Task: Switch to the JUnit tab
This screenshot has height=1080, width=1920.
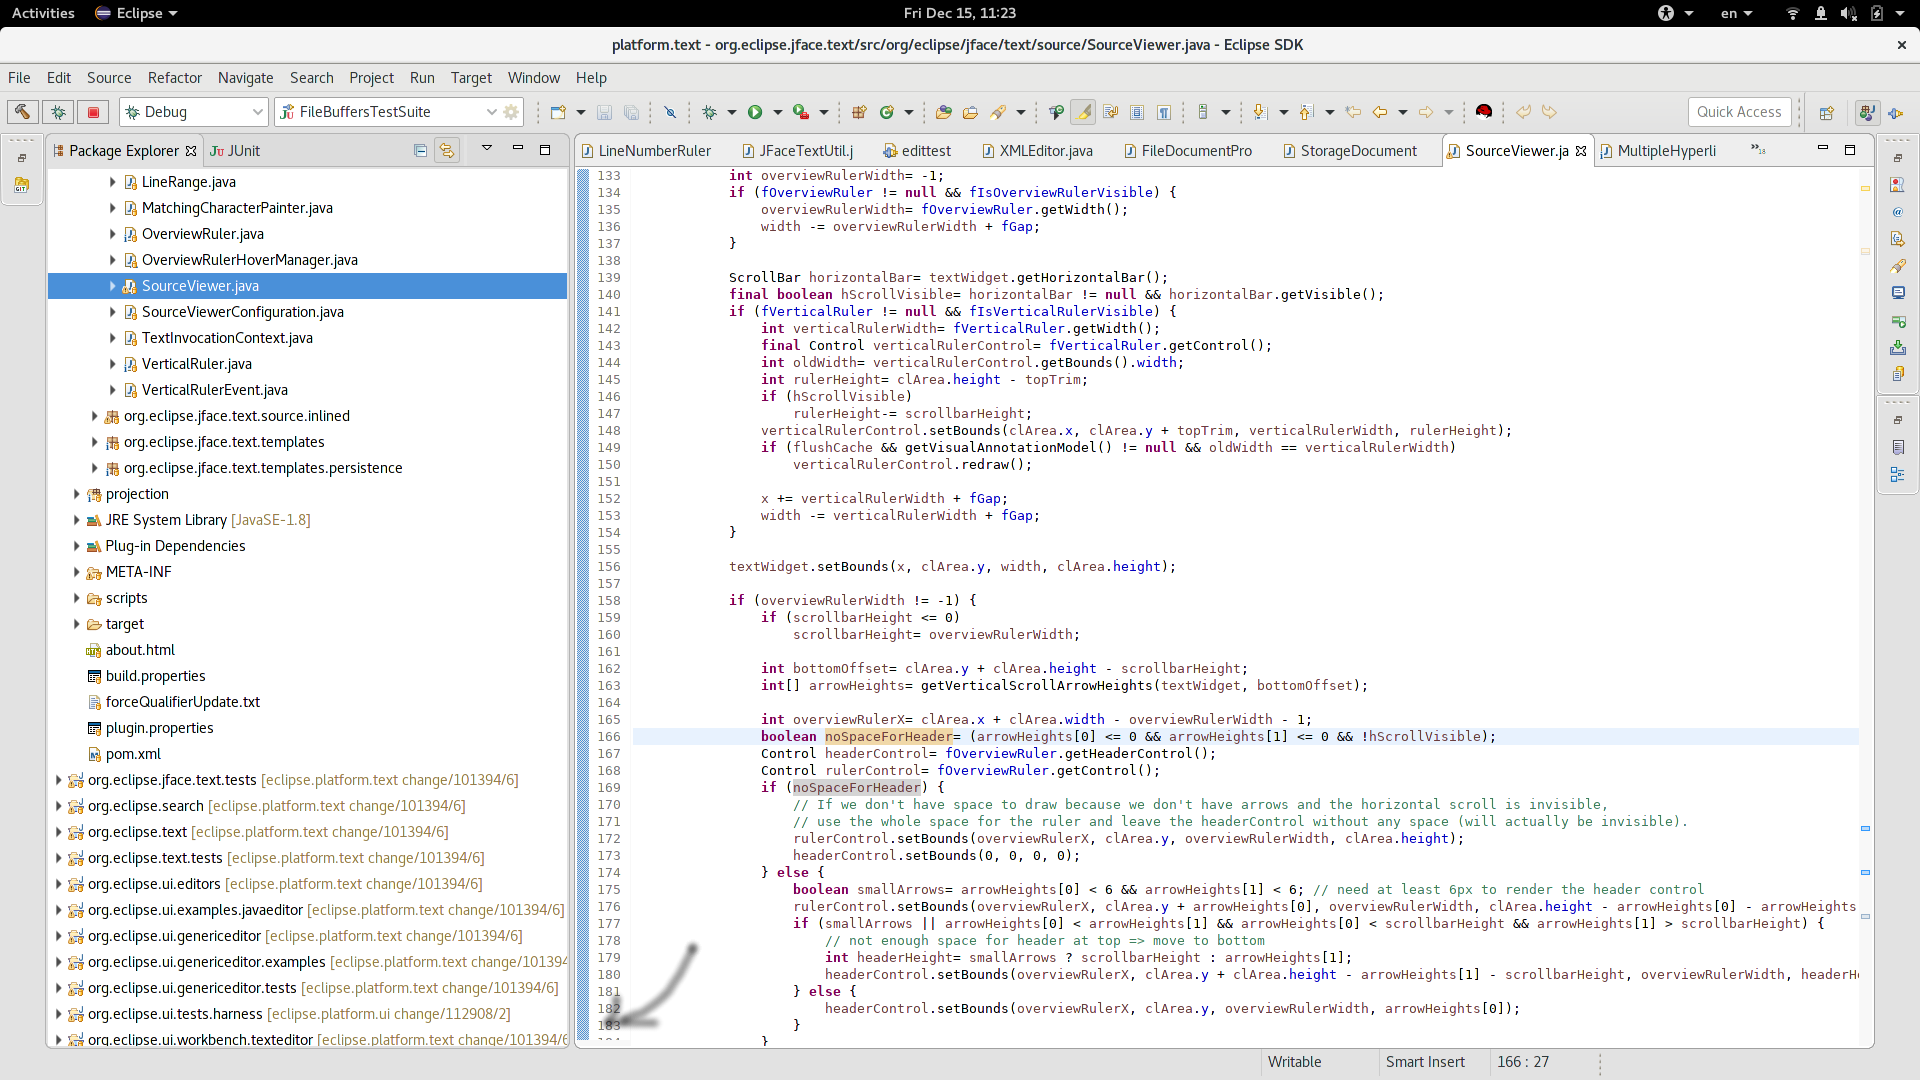Action: coord(235,151)
